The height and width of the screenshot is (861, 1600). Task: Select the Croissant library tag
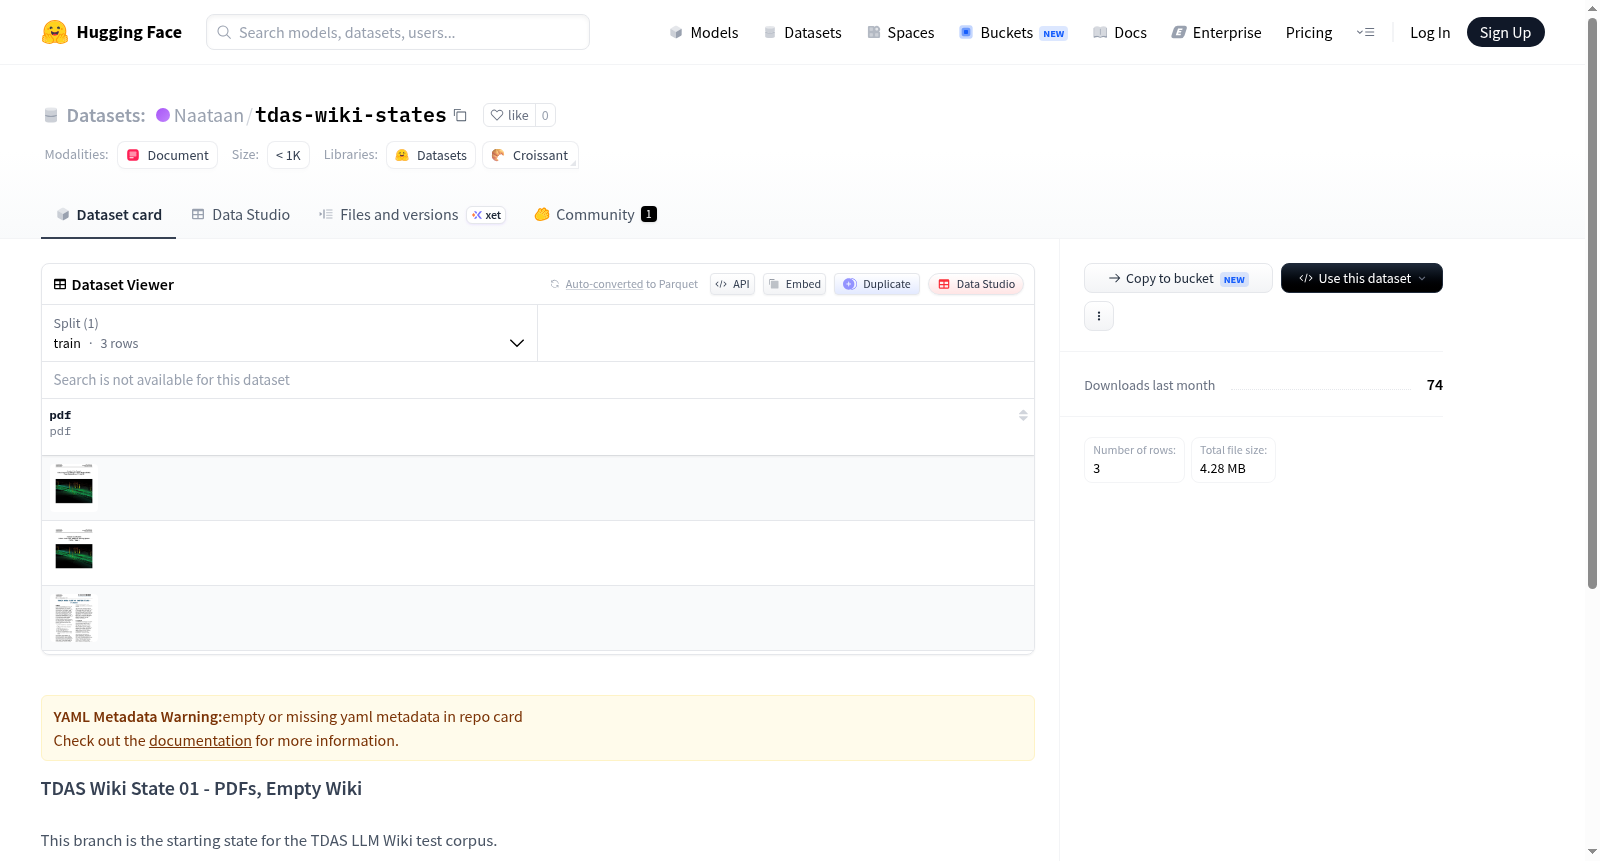click(530, 155)
